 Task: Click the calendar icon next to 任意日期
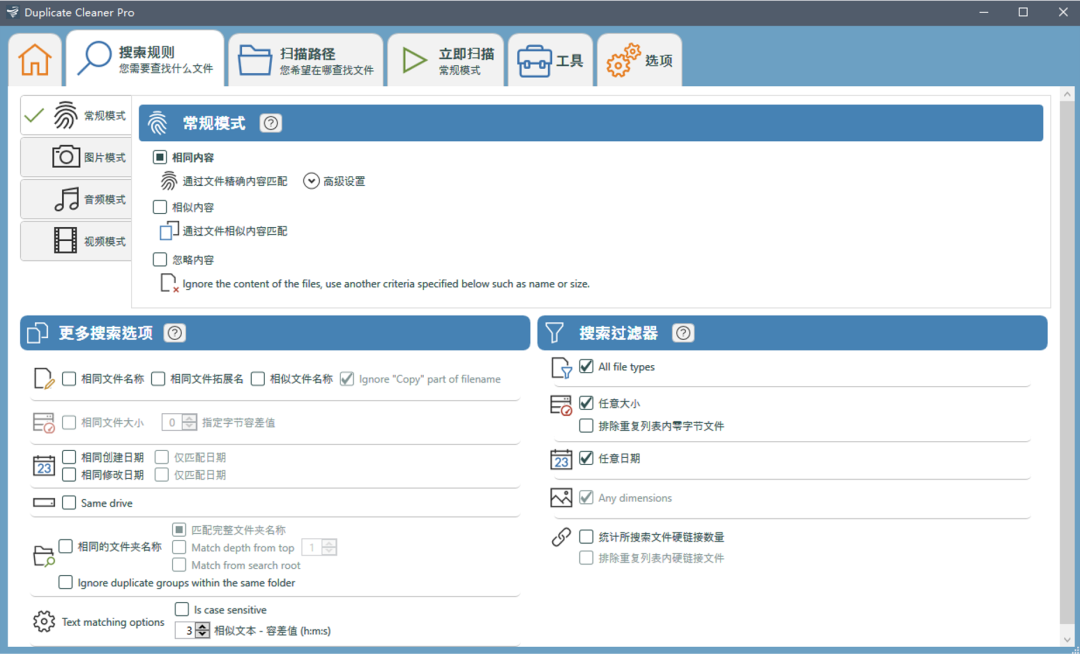[562, 460]
